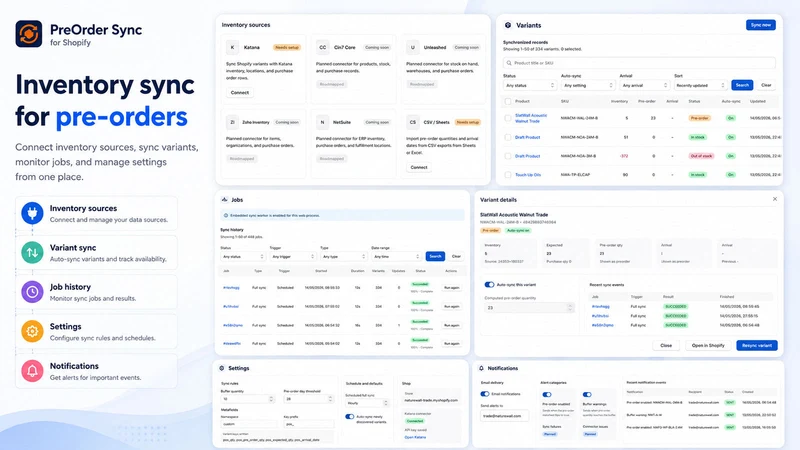Click the Open in Shopify button

pyautogui.click(x=708, y=345)
